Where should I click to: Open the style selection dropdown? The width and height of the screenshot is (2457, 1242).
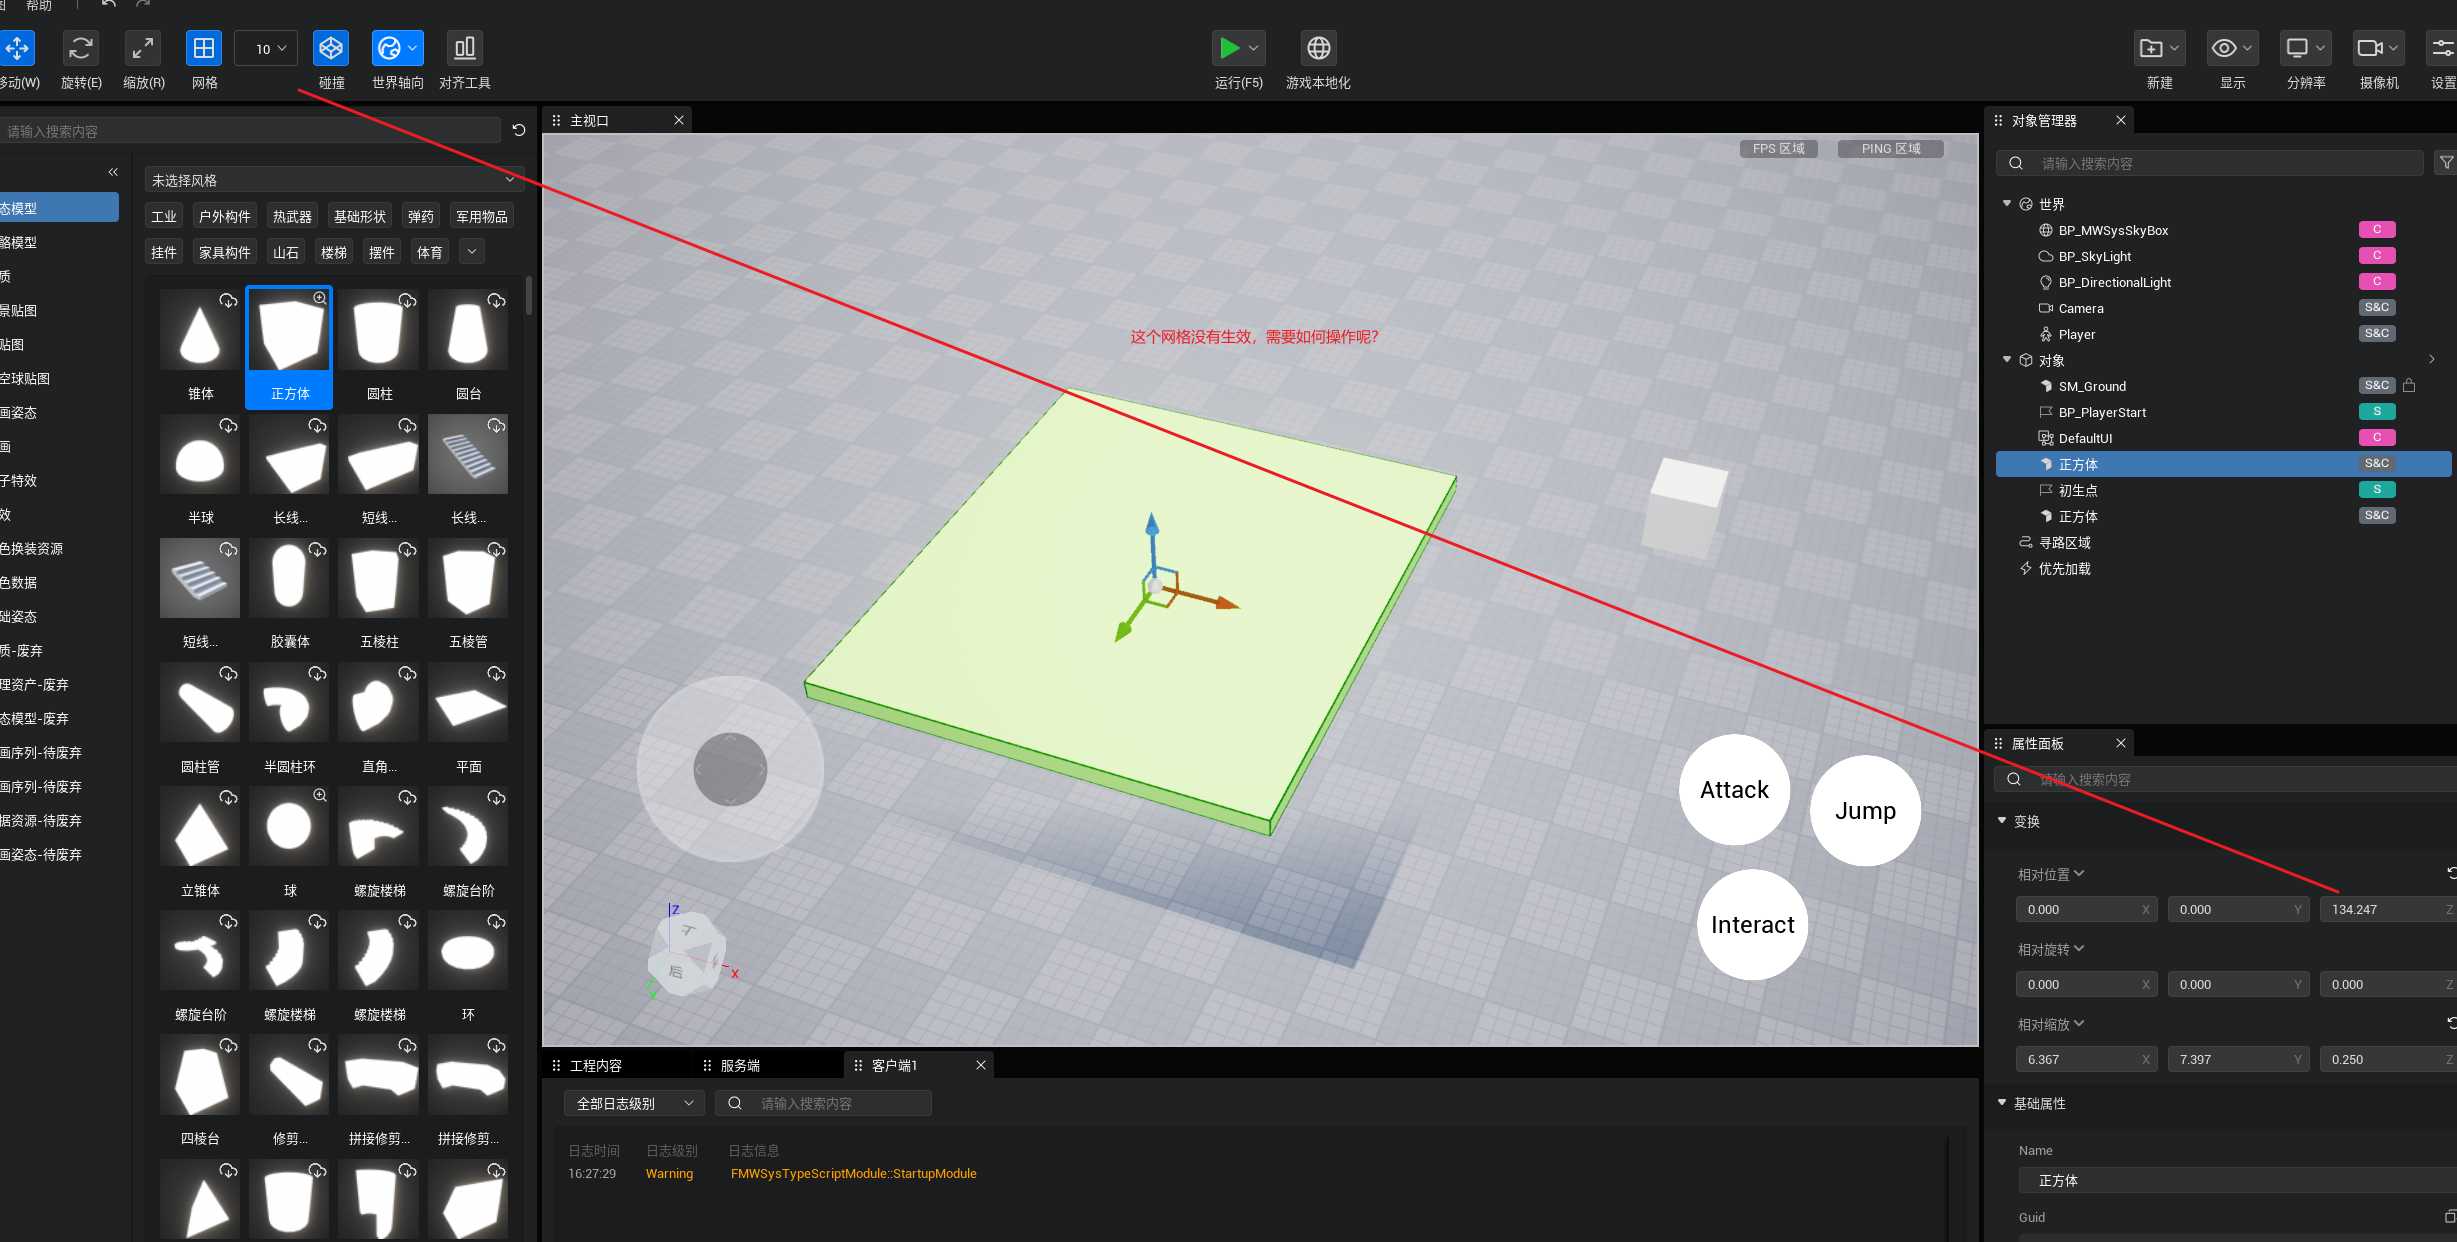(333, 180)
